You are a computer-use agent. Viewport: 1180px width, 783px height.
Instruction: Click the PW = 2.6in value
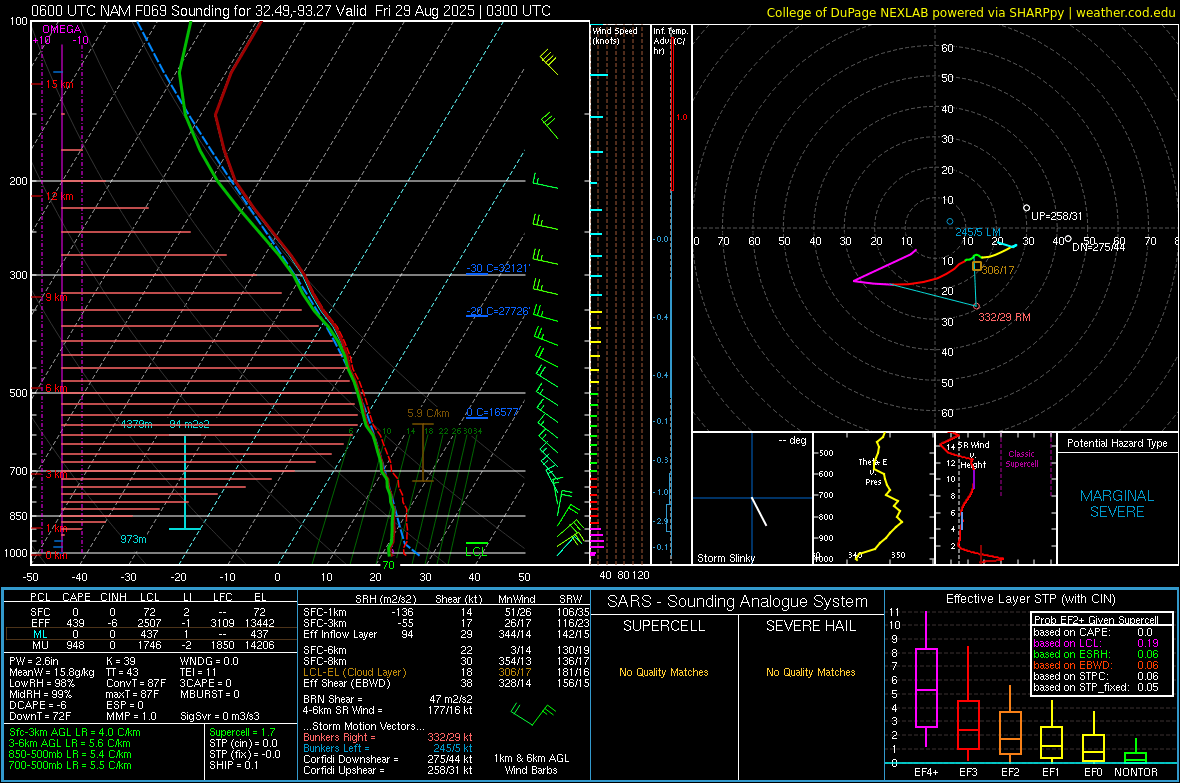click(x=34, y=661)
